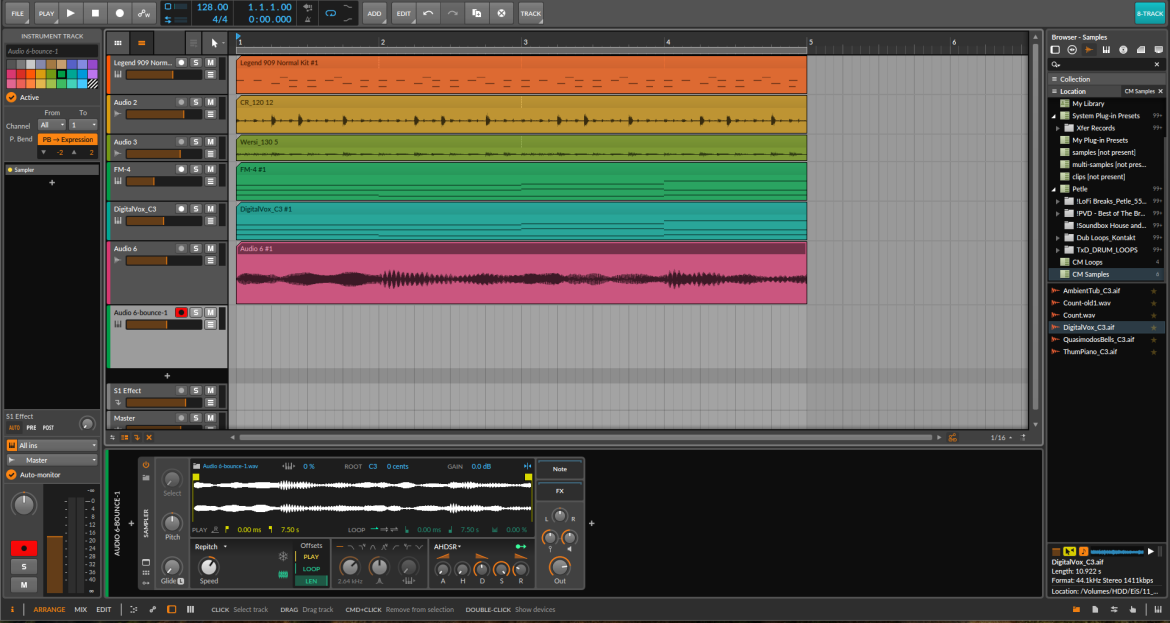Select the music disc browser icon
Viewport: 1170px width, 623px height.
(1123, 50)
